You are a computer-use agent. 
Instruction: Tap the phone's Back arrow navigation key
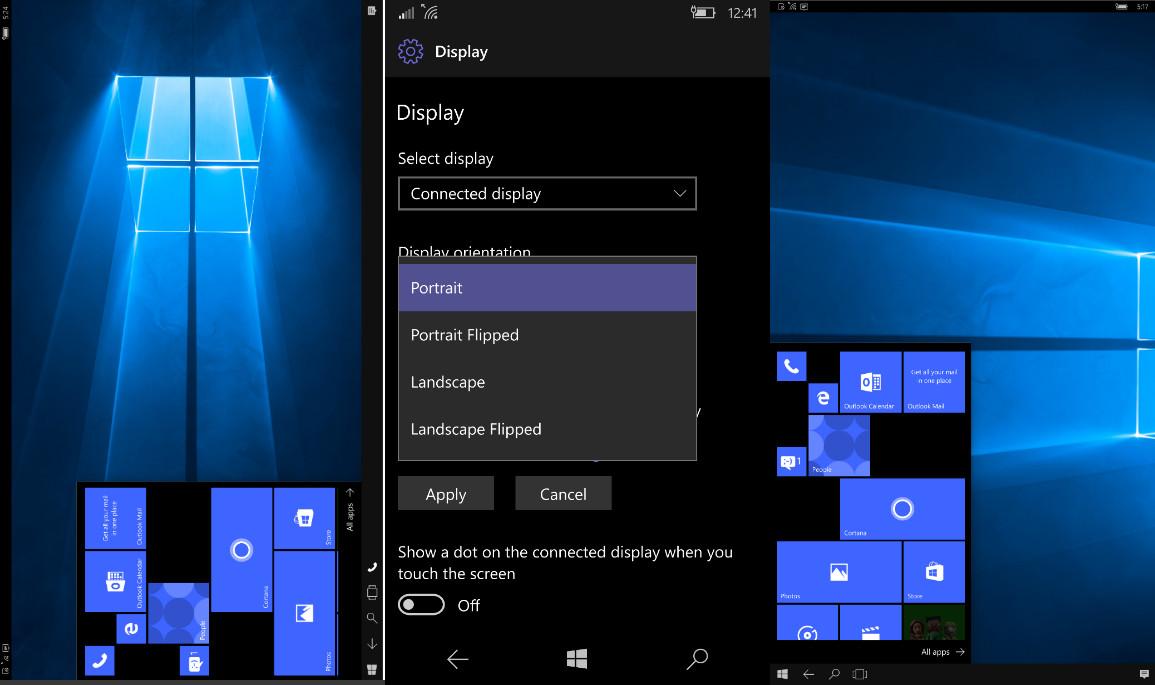457,658
